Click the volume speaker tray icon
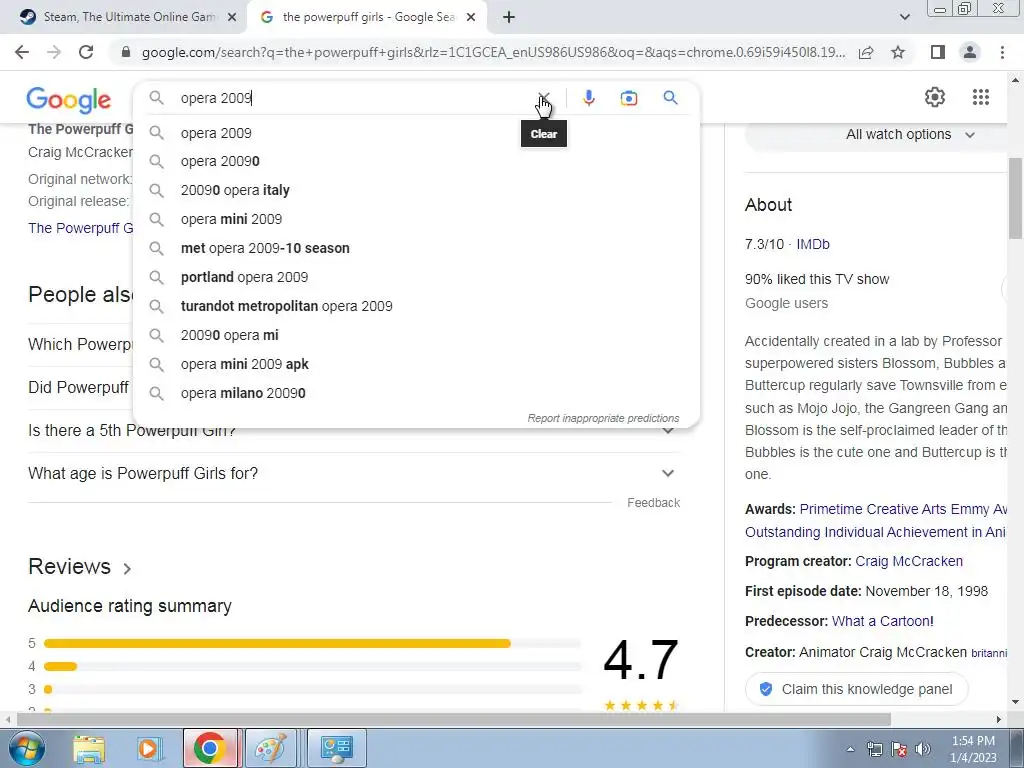1024x768 pixels. tap(923, 749)
